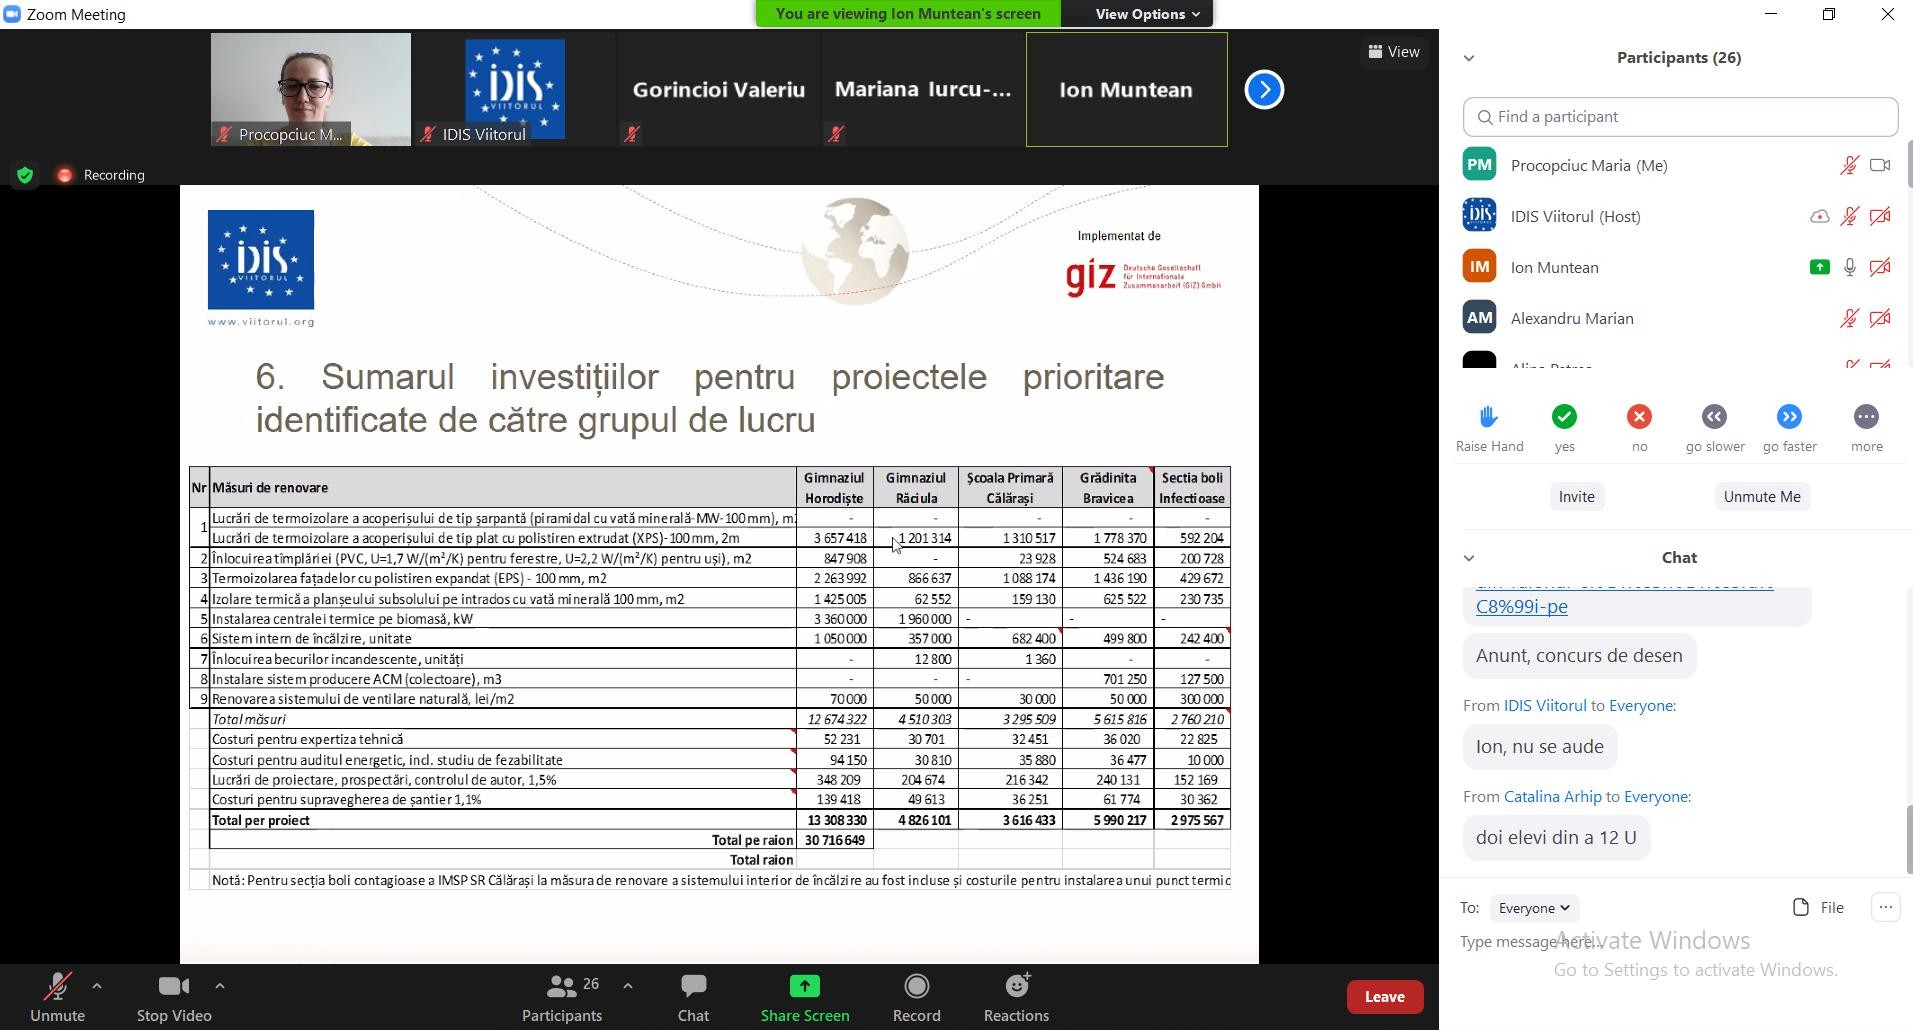Click the chat panel scrollbar
This screenshot has width=1913, height=1030.
click(x=1909, y=838)
